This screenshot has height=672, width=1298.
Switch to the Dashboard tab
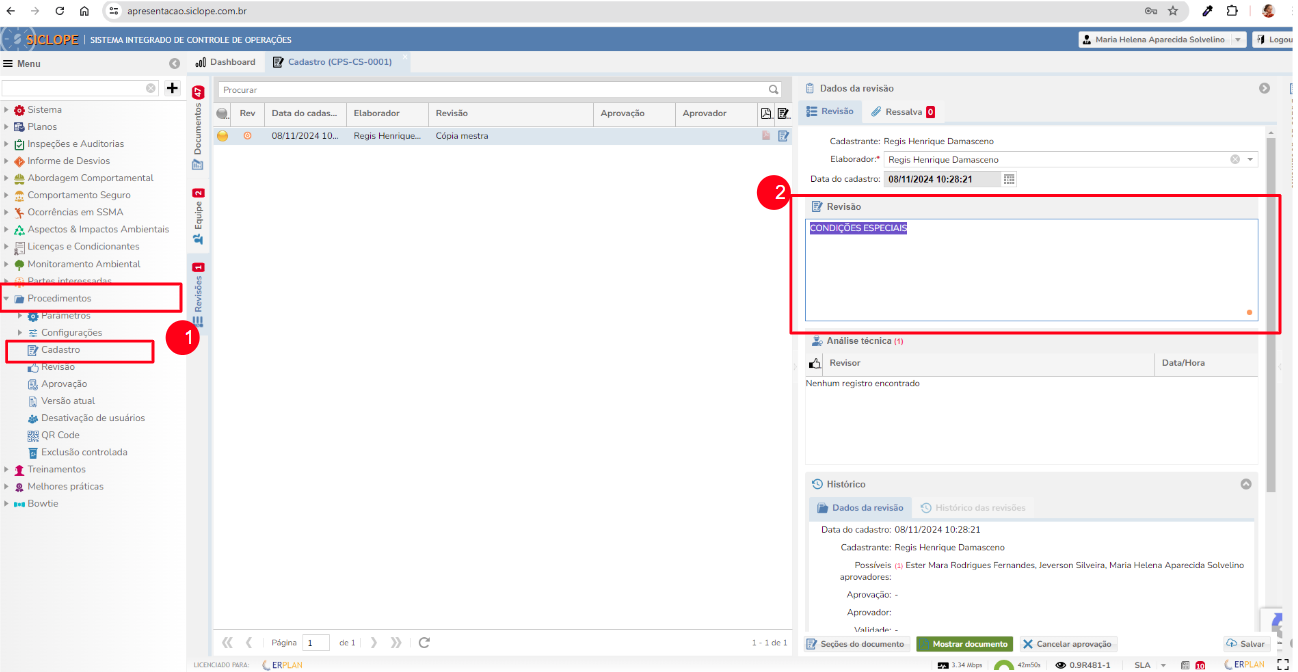tap(225, 62)
